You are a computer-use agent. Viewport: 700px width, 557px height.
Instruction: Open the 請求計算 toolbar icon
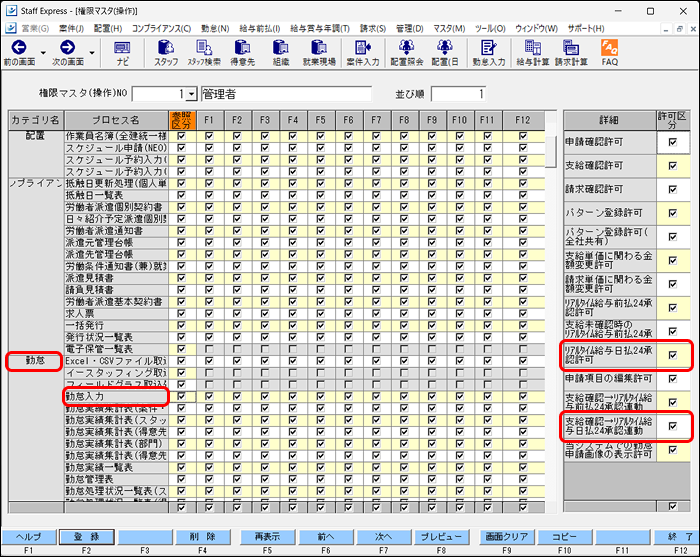click(x=571, y=53)
